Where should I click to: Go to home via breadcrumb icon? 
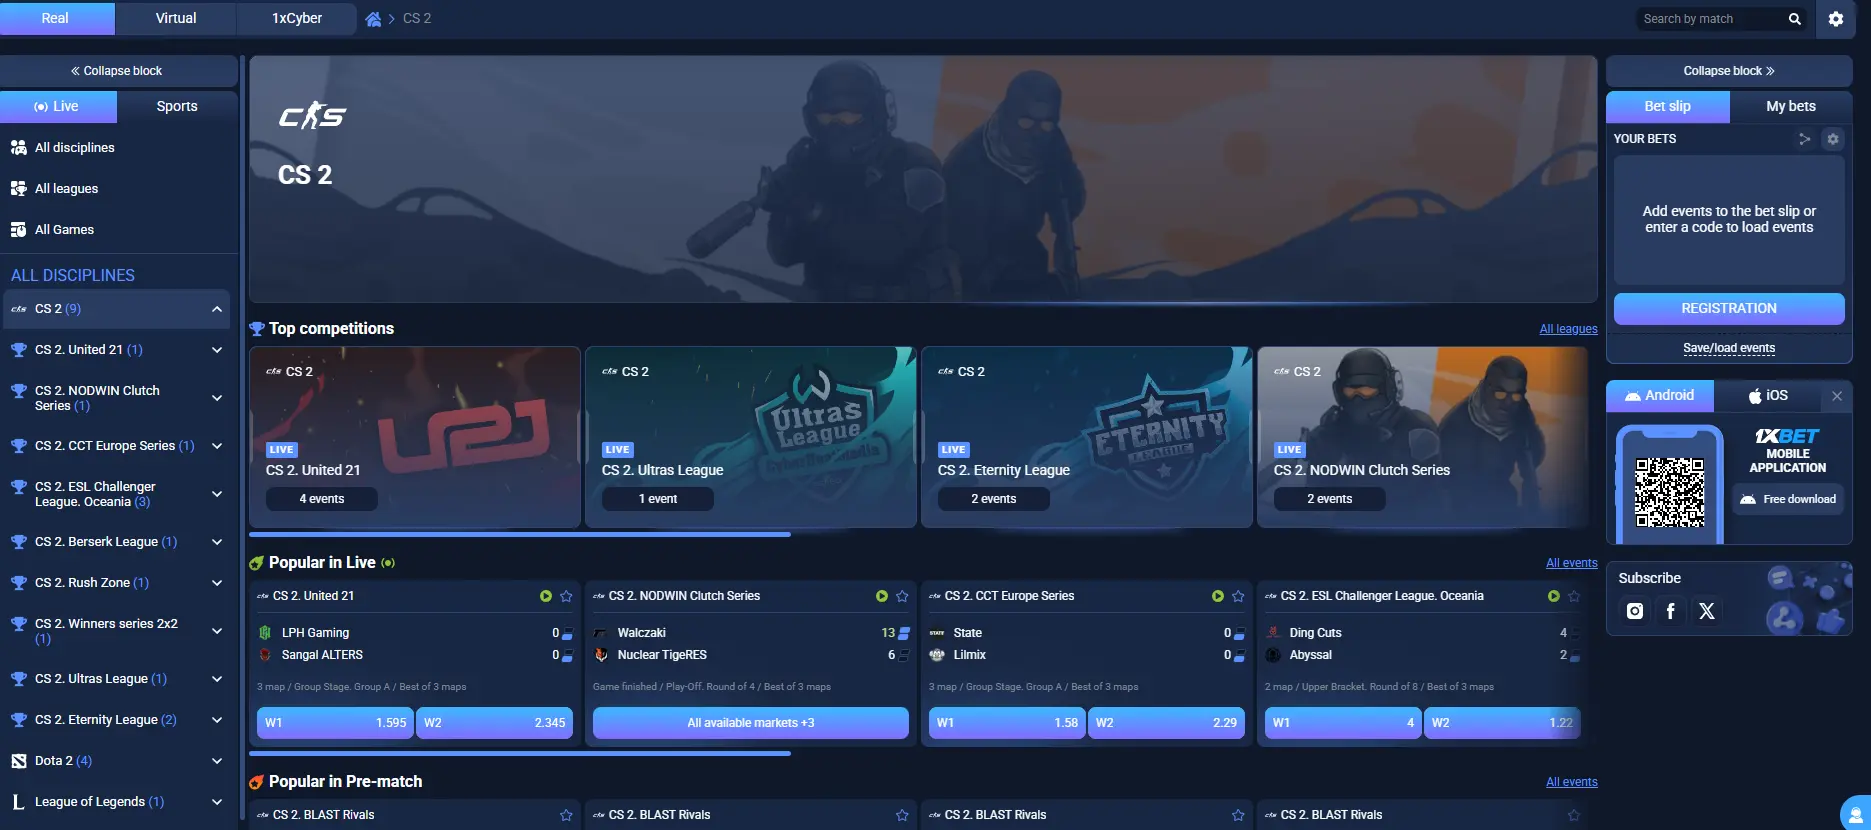coord(373,19)
